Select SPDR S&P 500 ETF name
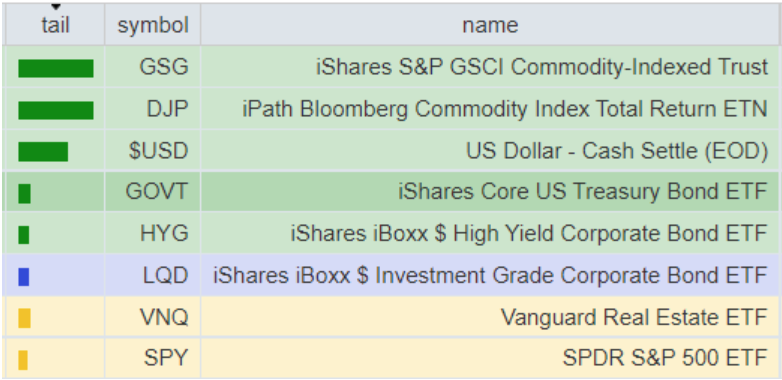This screenshot has height=380, width=782. pyautogui.click(x=665, y=358)
